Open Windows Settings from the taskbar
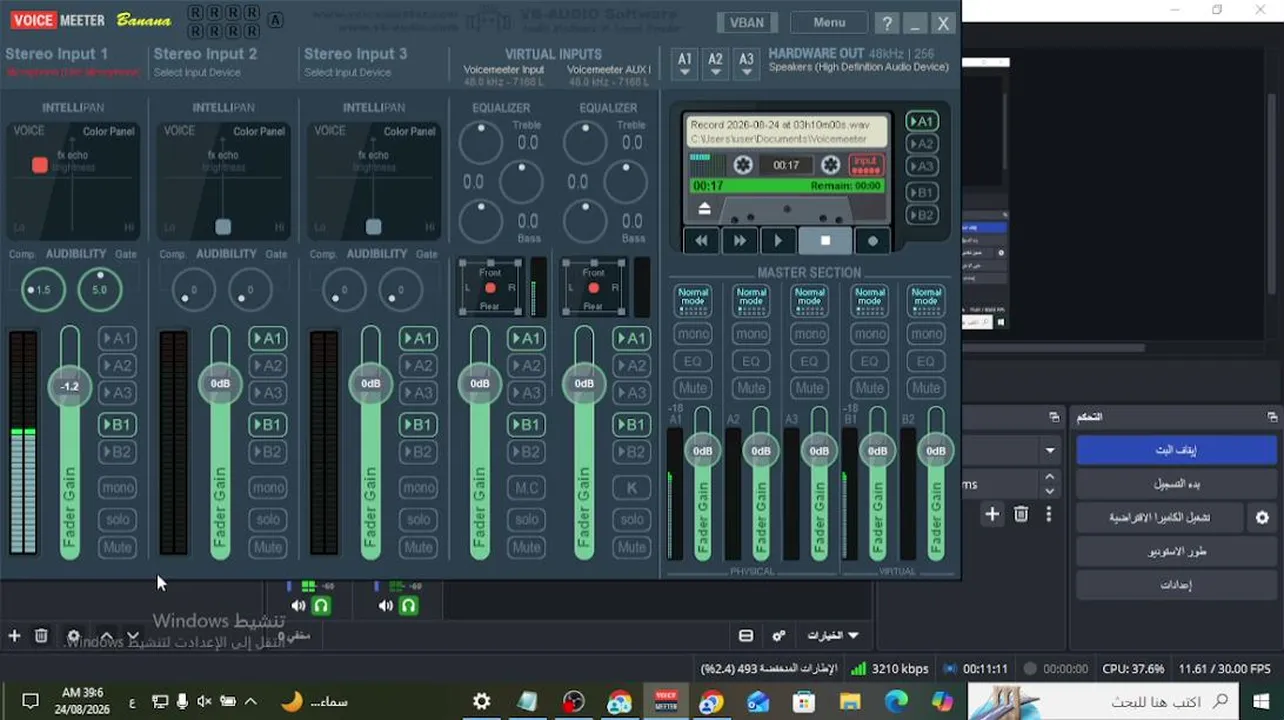Viewport: 1284px width, 720px height. click(482, 702)
